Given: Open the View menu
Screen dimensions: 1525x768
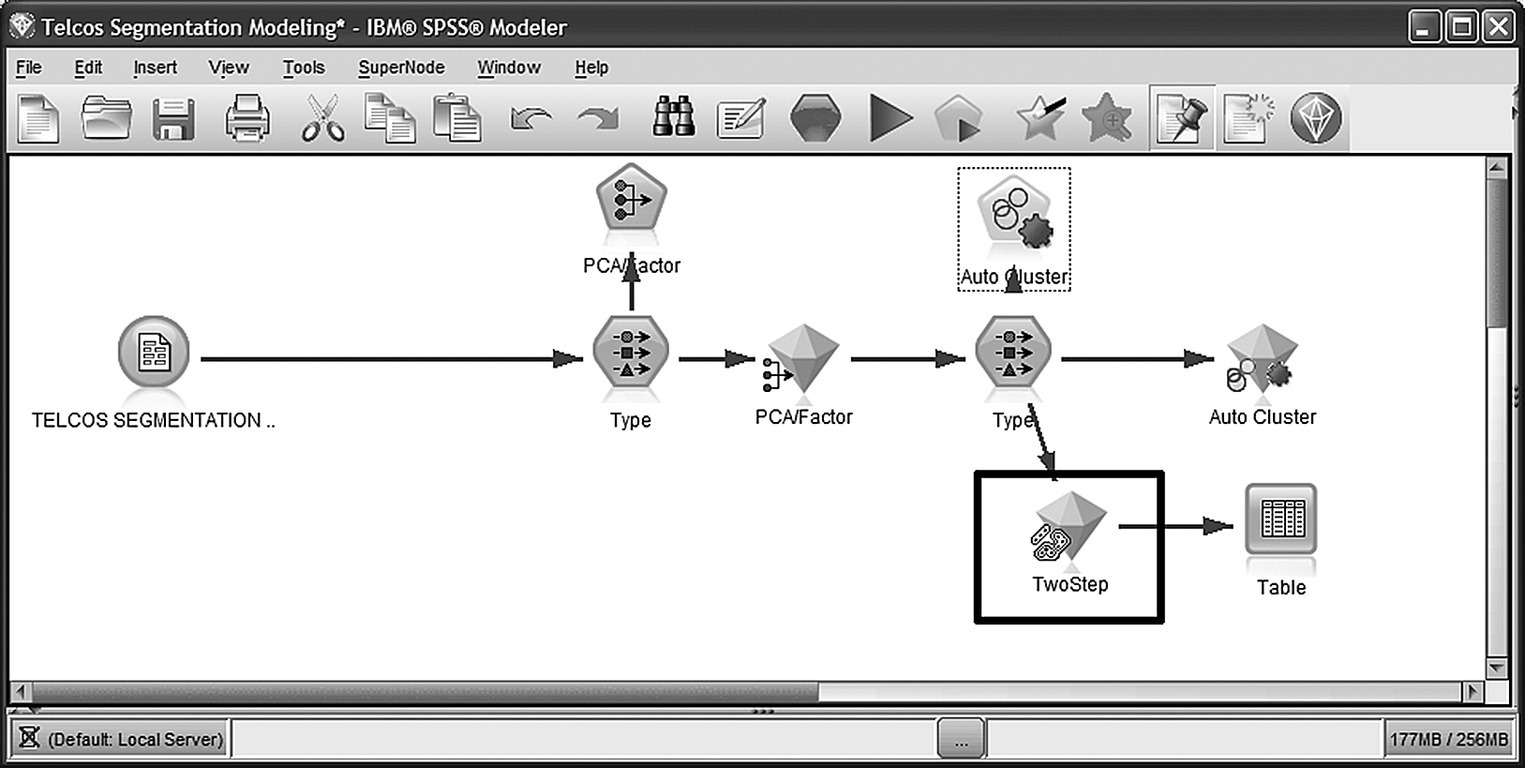Looking at the screenshot, I should pyautogui.click(x=228, y=67).
